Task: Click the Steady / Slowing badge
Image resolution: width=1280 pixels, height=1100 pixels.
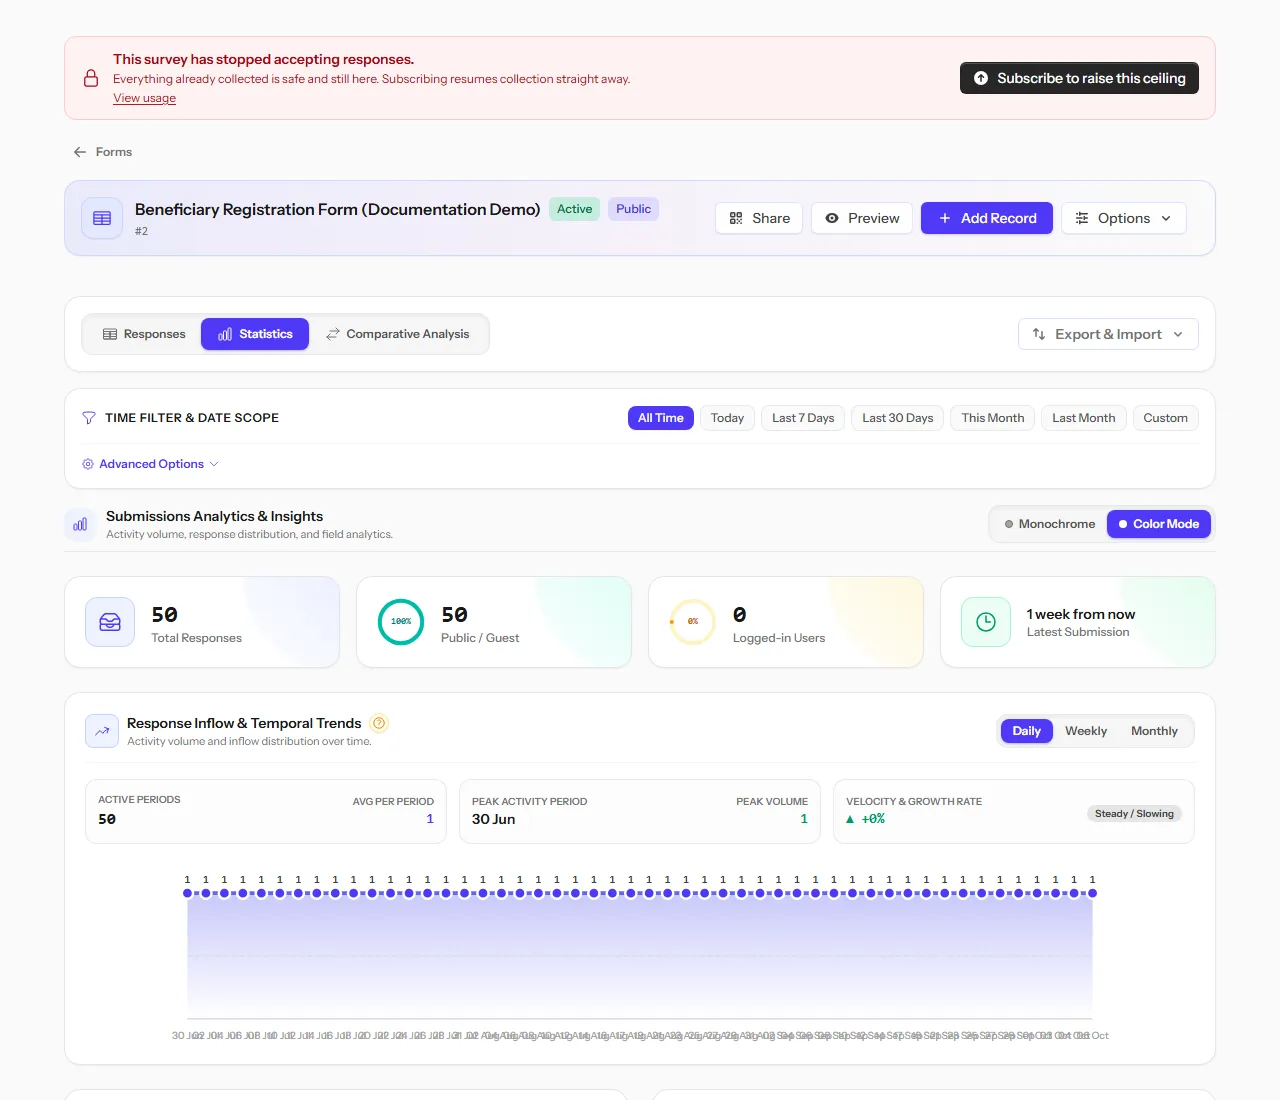Action: (1134, 814)
